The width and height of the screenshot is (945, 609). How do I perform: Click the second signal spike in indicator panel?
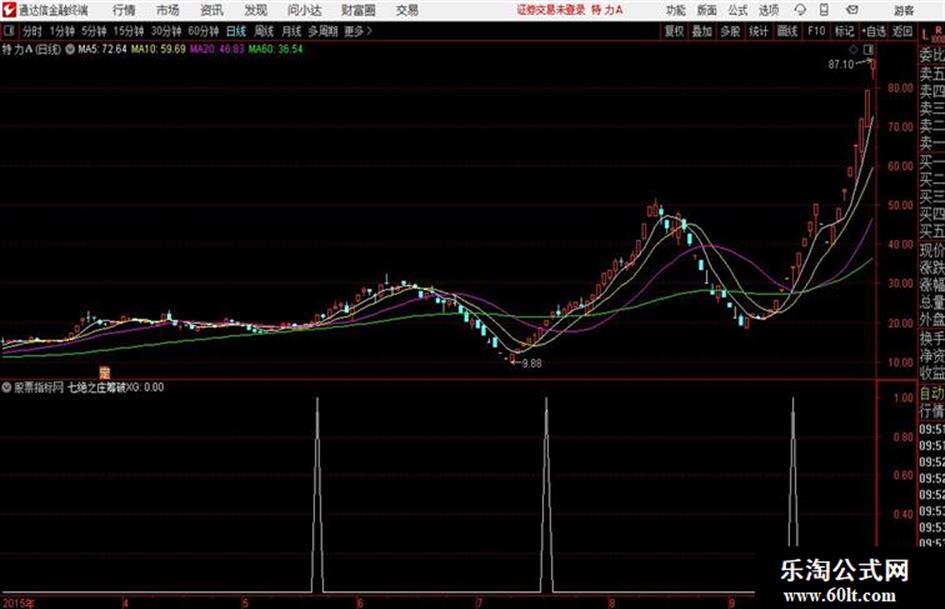[547, 494]
